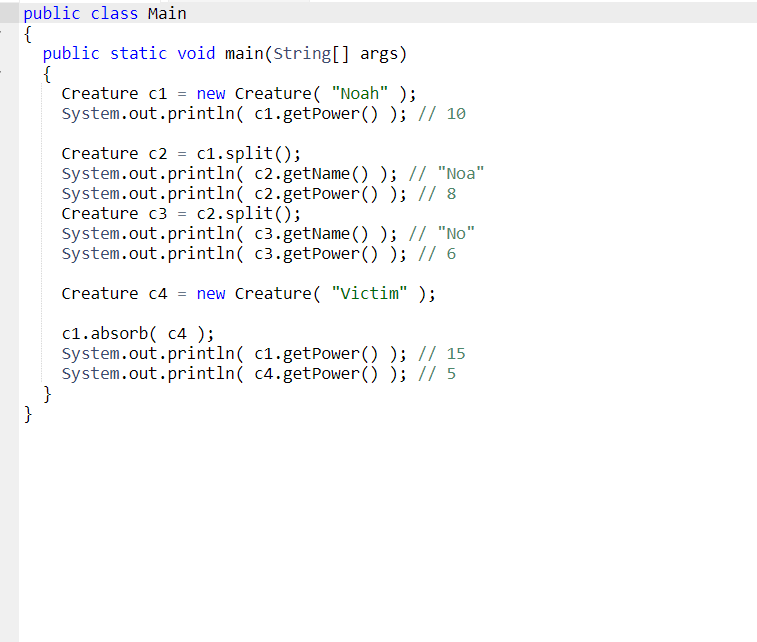Image resolution: width=757 pixels, height=642 pixels.
Task: Click 'c2.split()' call
Action: [x=244, y=214]
